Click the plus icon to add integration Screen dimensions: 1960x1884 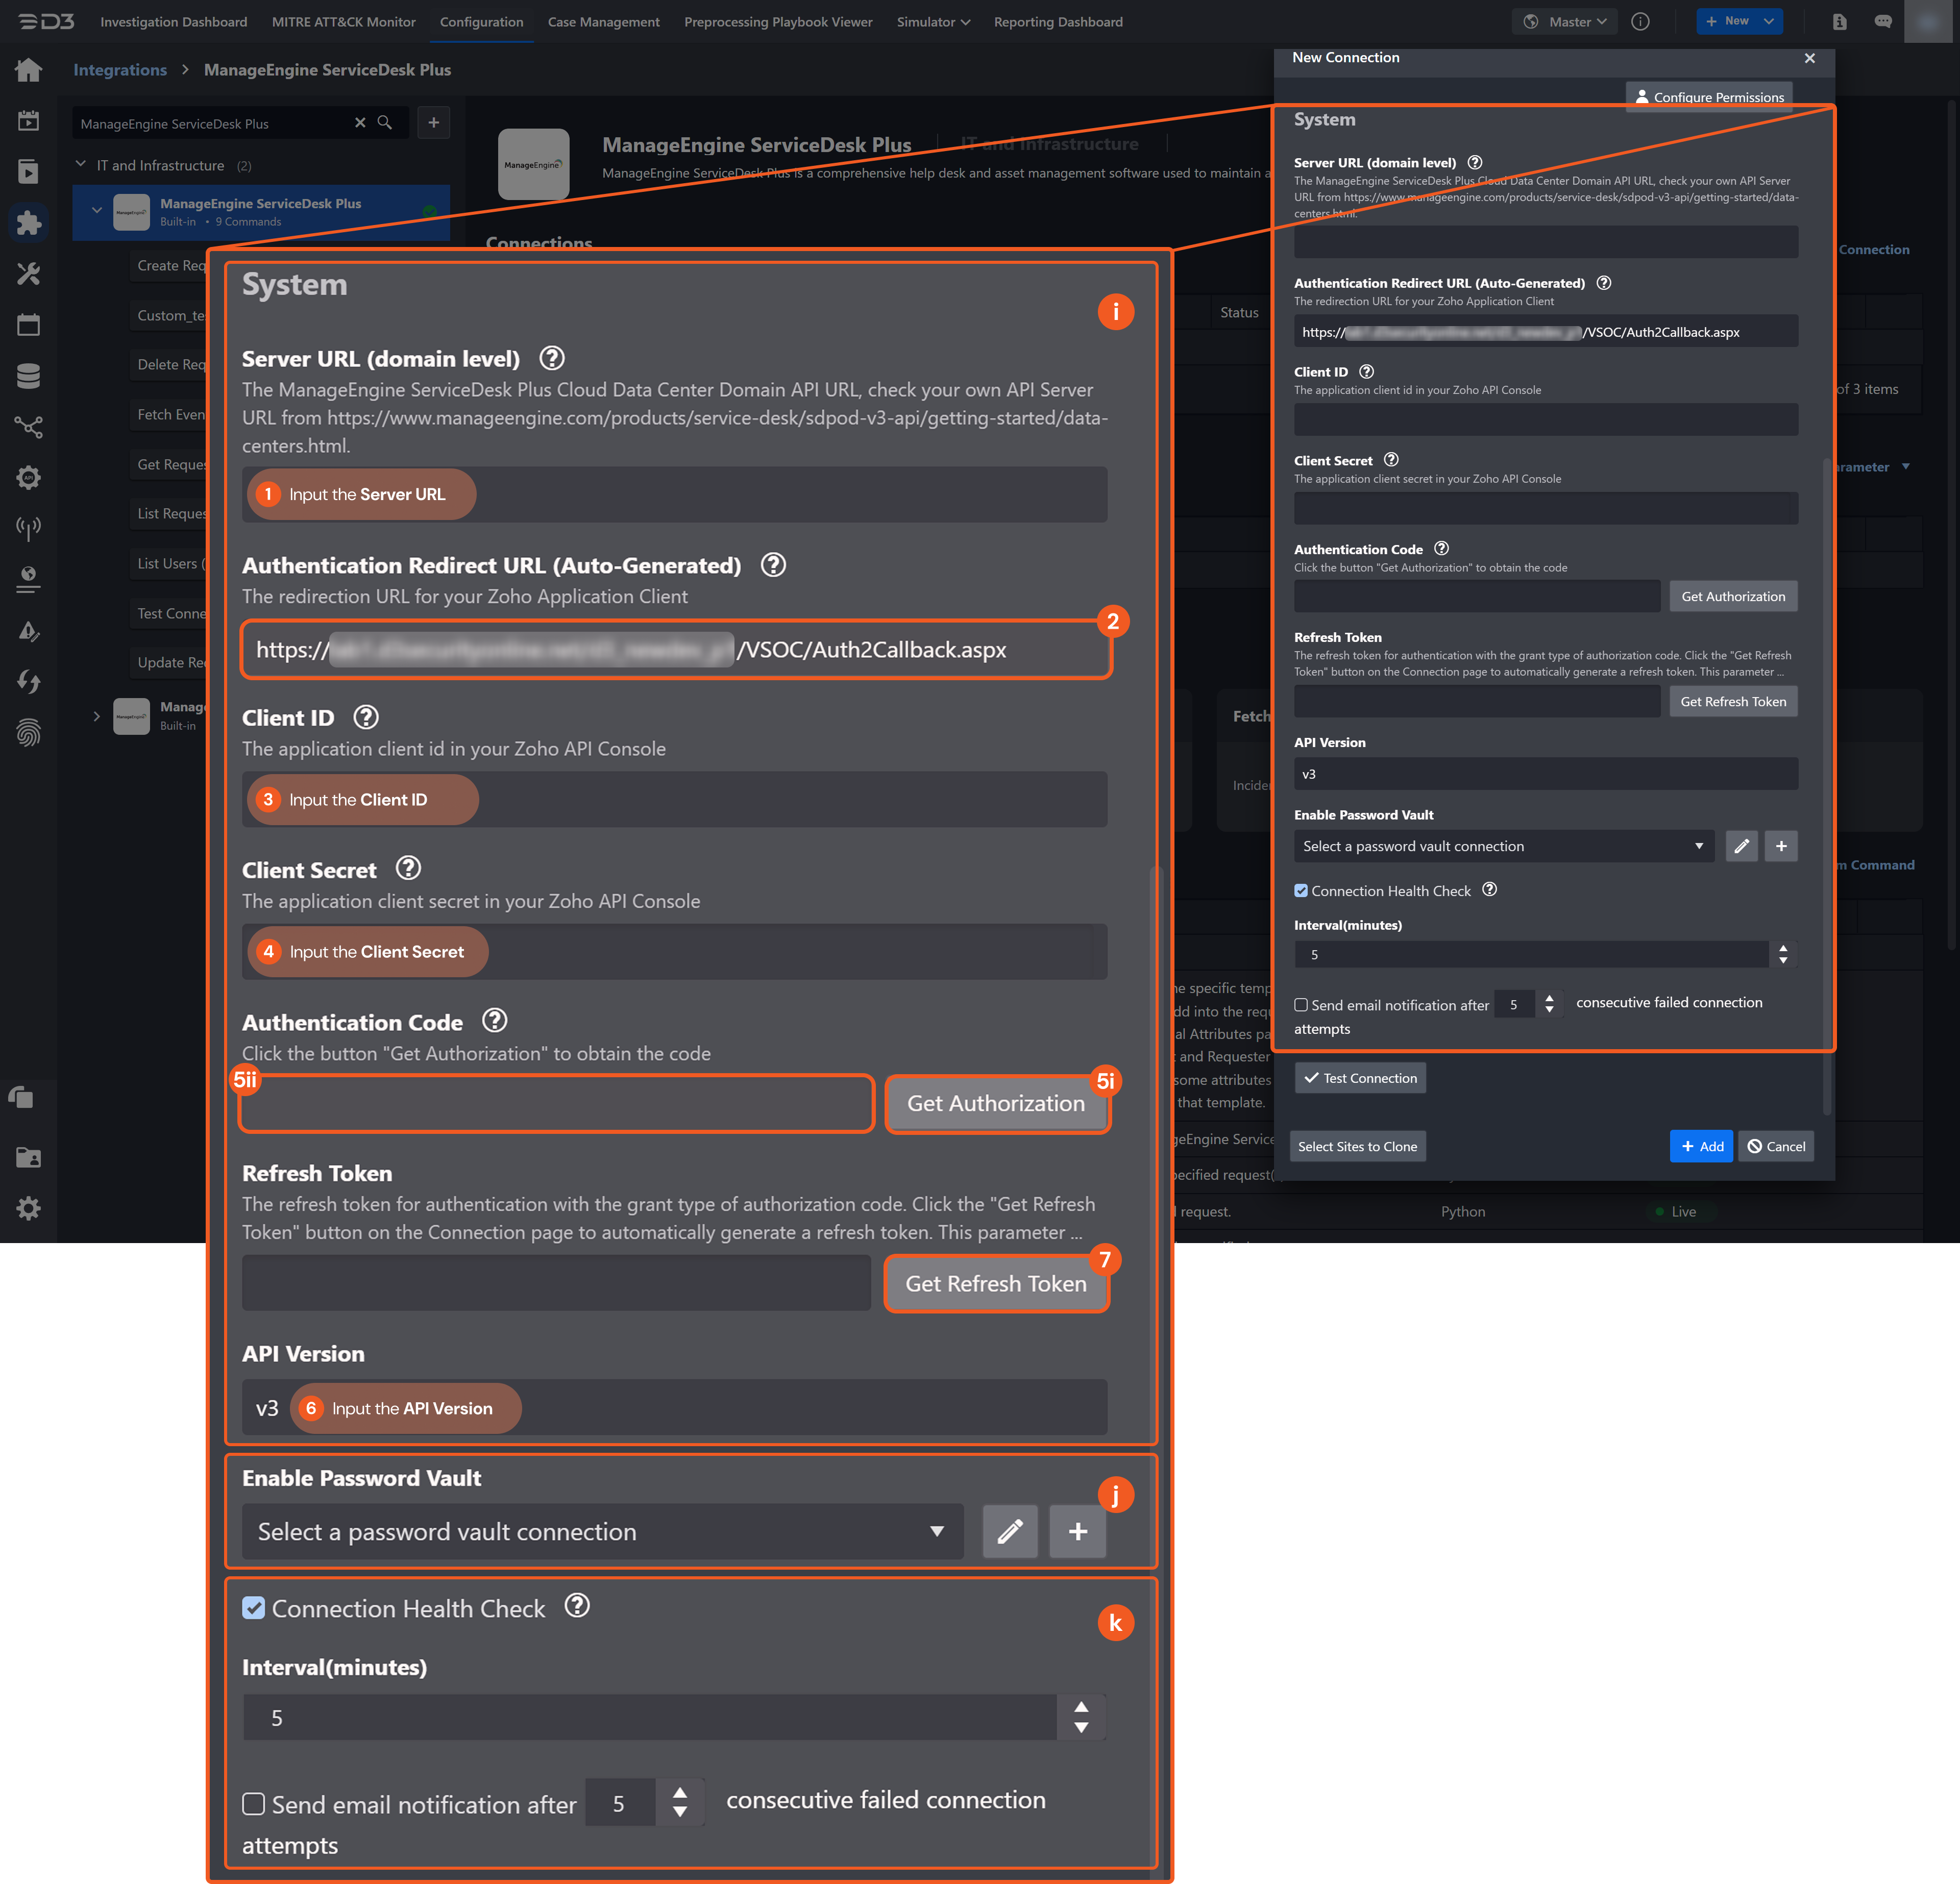coord(433,123)
